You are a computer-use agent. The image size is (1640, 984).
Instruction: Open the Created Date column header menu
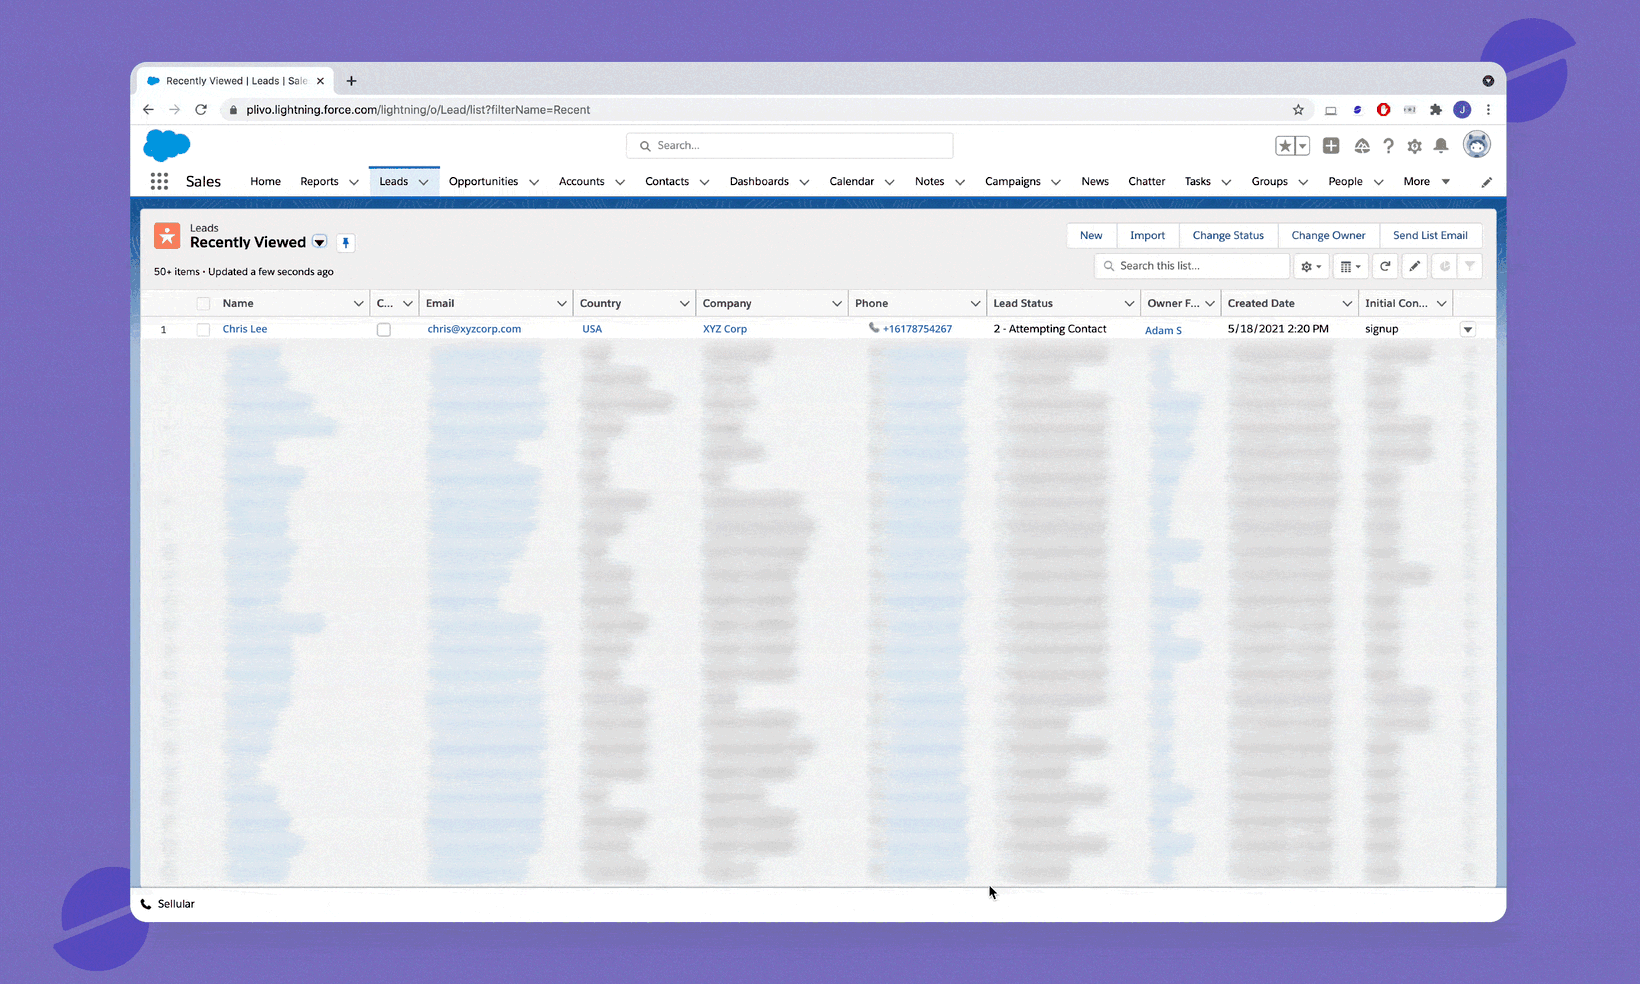(x=1347, y=304)
